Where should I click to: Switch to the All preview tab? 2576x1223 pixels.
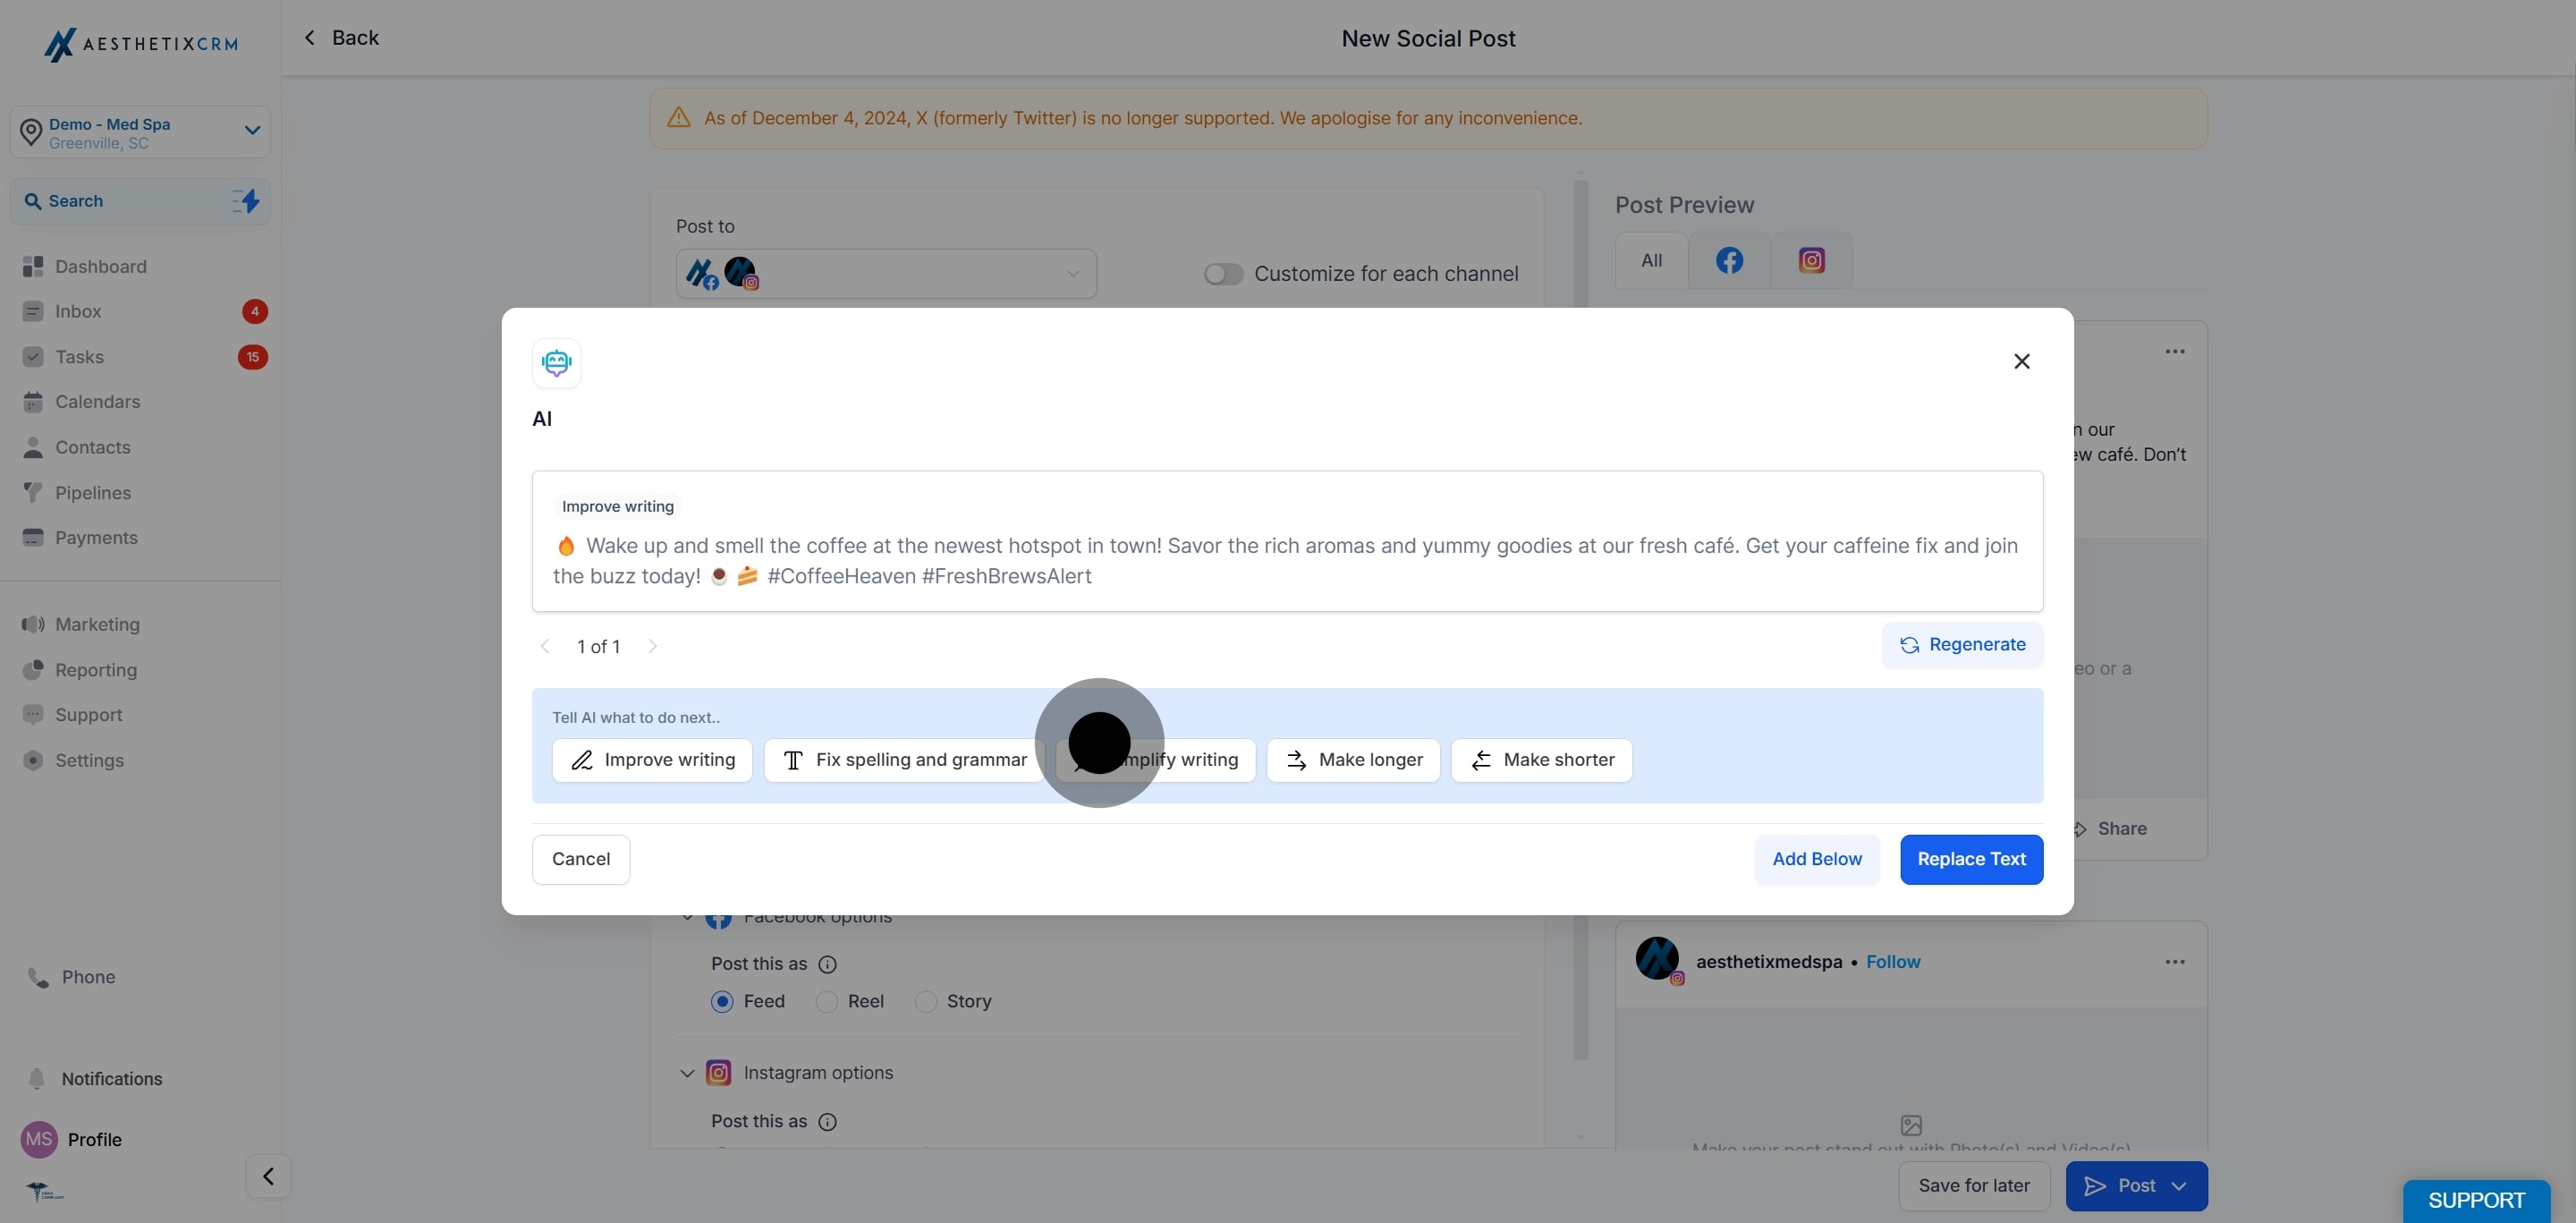1651,261
